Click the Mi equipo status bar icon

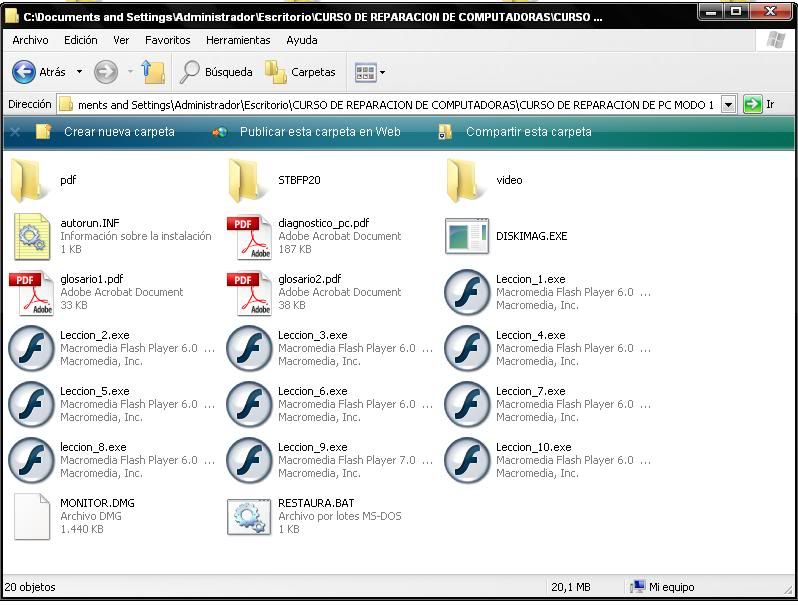coord(637,587)
